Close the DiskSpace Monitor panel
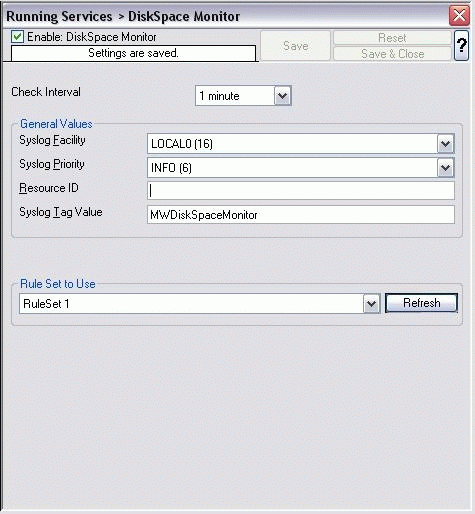Screen dimensions: 475x514 point(459,15)
